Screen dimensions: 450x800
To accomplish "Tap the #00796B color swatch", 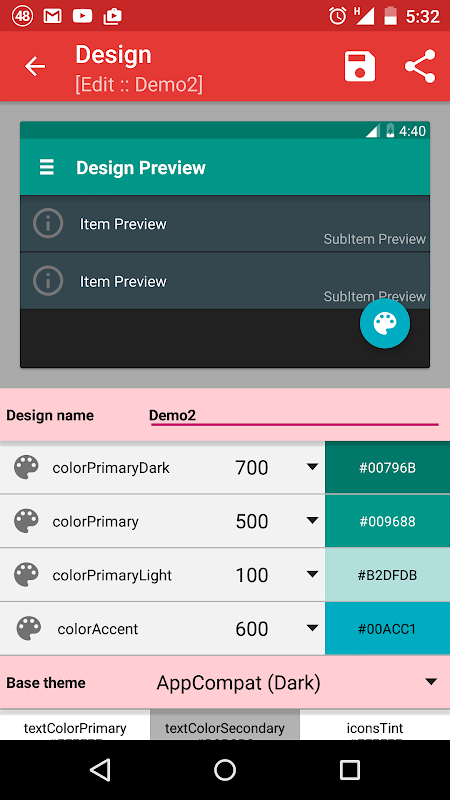I will tap(387, 467).
